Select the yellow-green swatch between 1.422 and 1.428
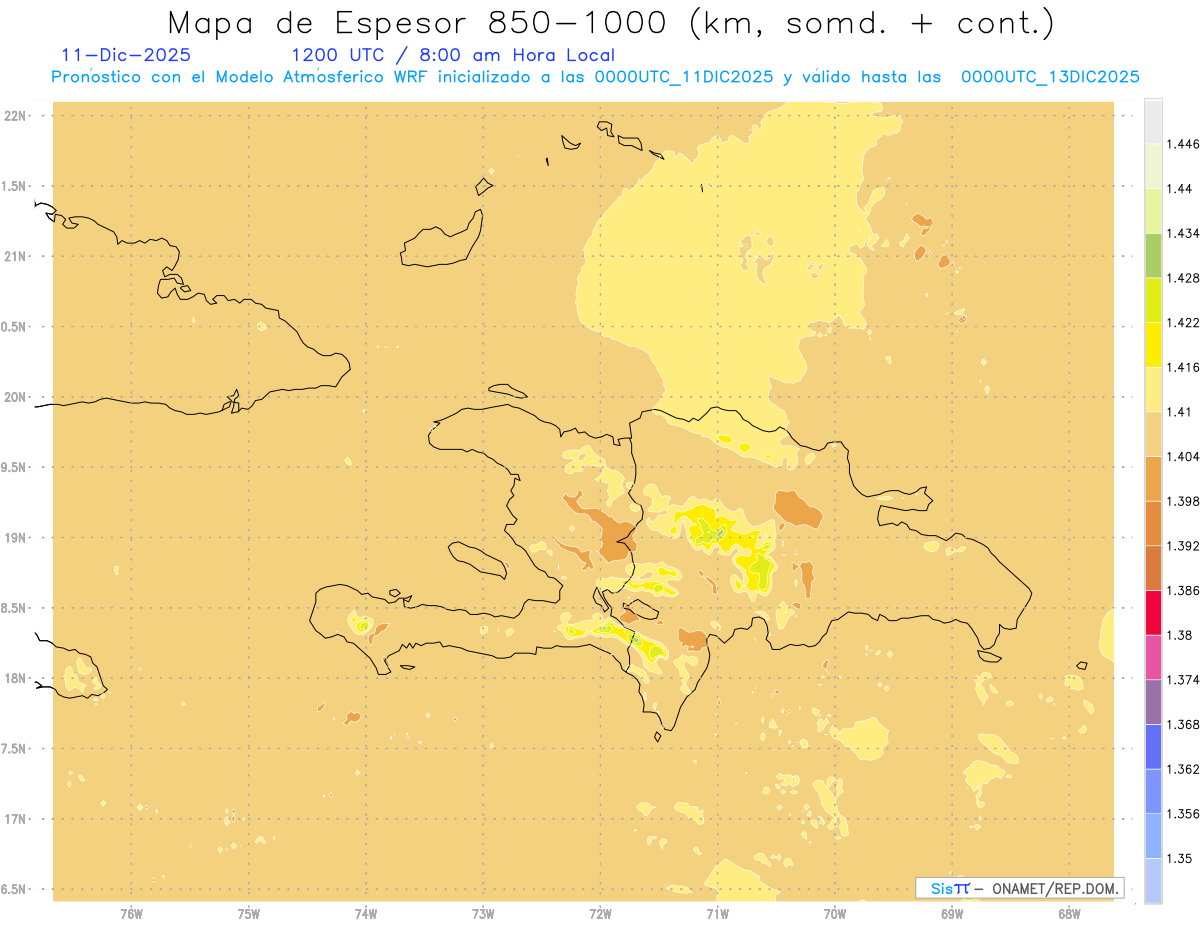Image resolution: width=1200 pixels, height=927 pixels. (1153, 300)
